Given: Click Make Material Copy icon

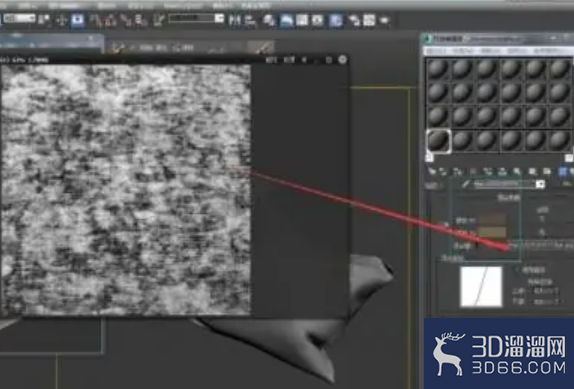Looking at the screenshot, I should 487,171.
